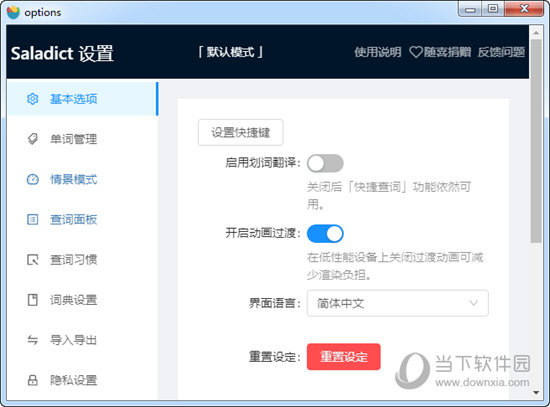Click the scrollbar down arrow

click(536, 393)
